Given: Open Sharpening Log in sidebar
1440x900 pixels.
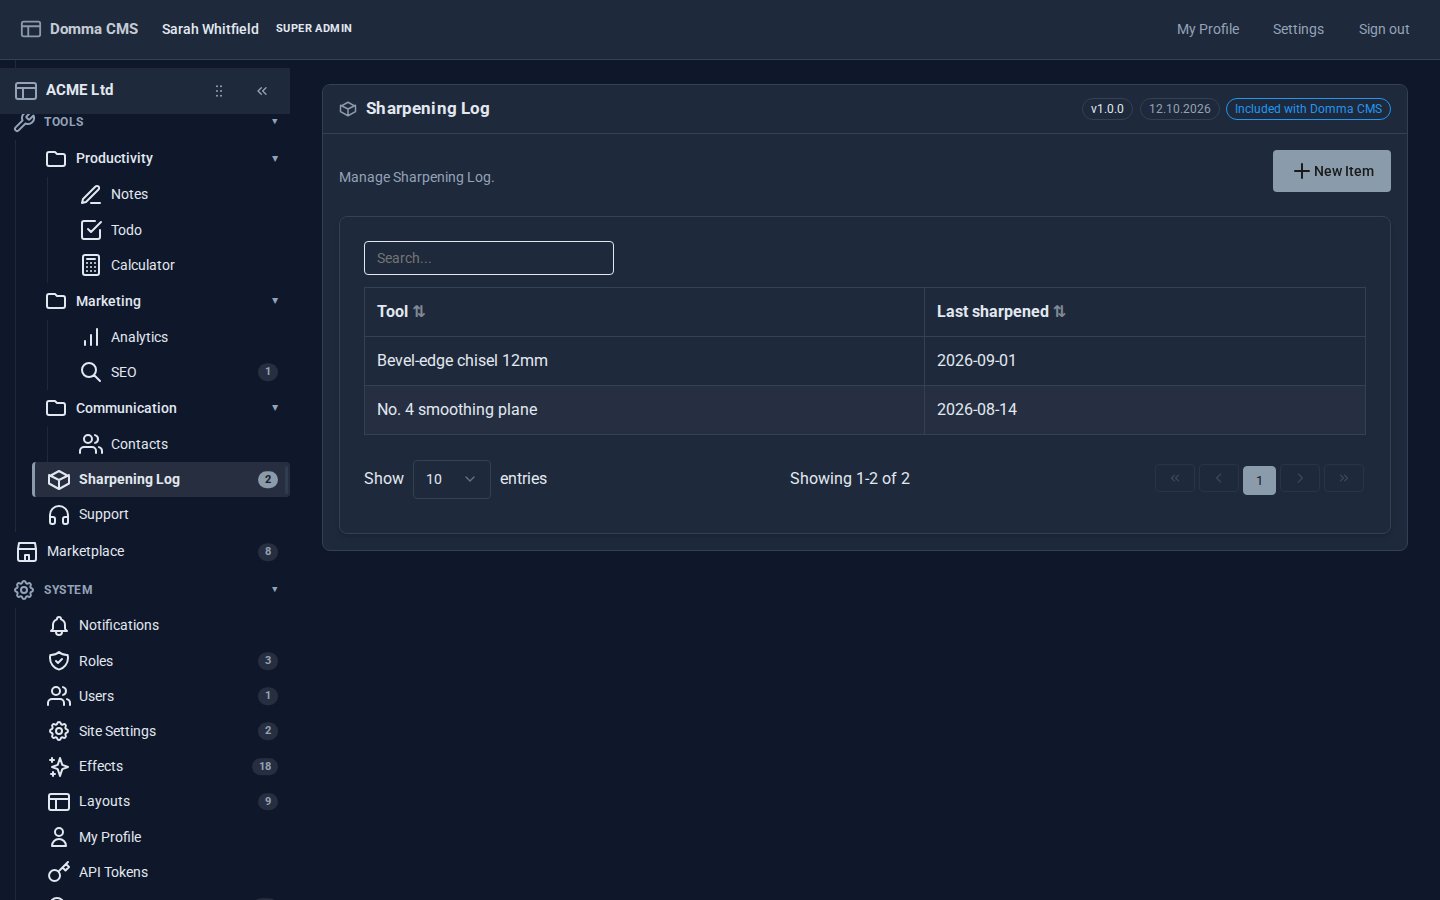Looking at the screenshot, I should pos(162,479).
